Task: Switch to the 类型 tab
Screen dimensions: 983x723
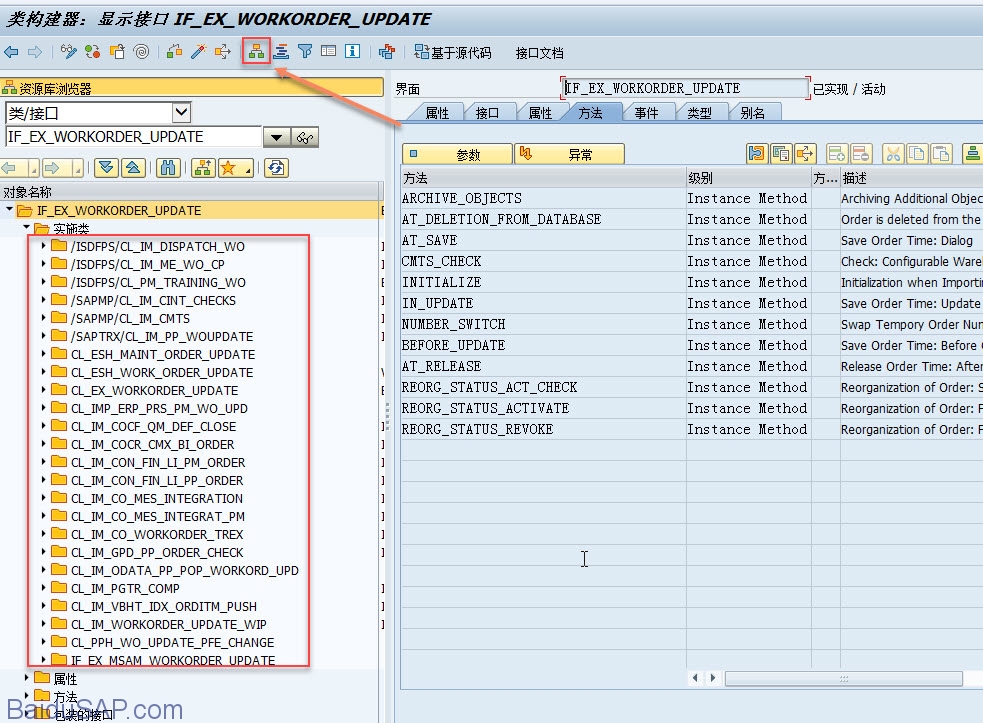Action: [699, 113]
